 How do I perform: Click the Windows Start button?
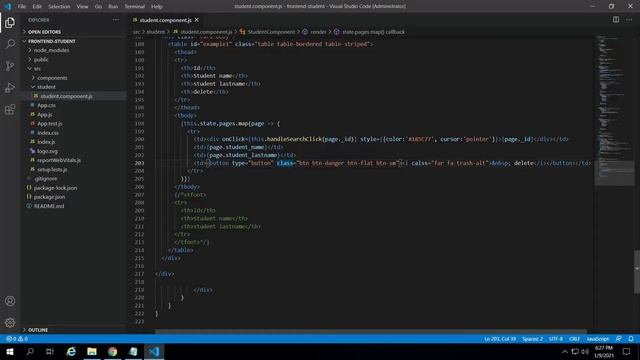(10, 351)
